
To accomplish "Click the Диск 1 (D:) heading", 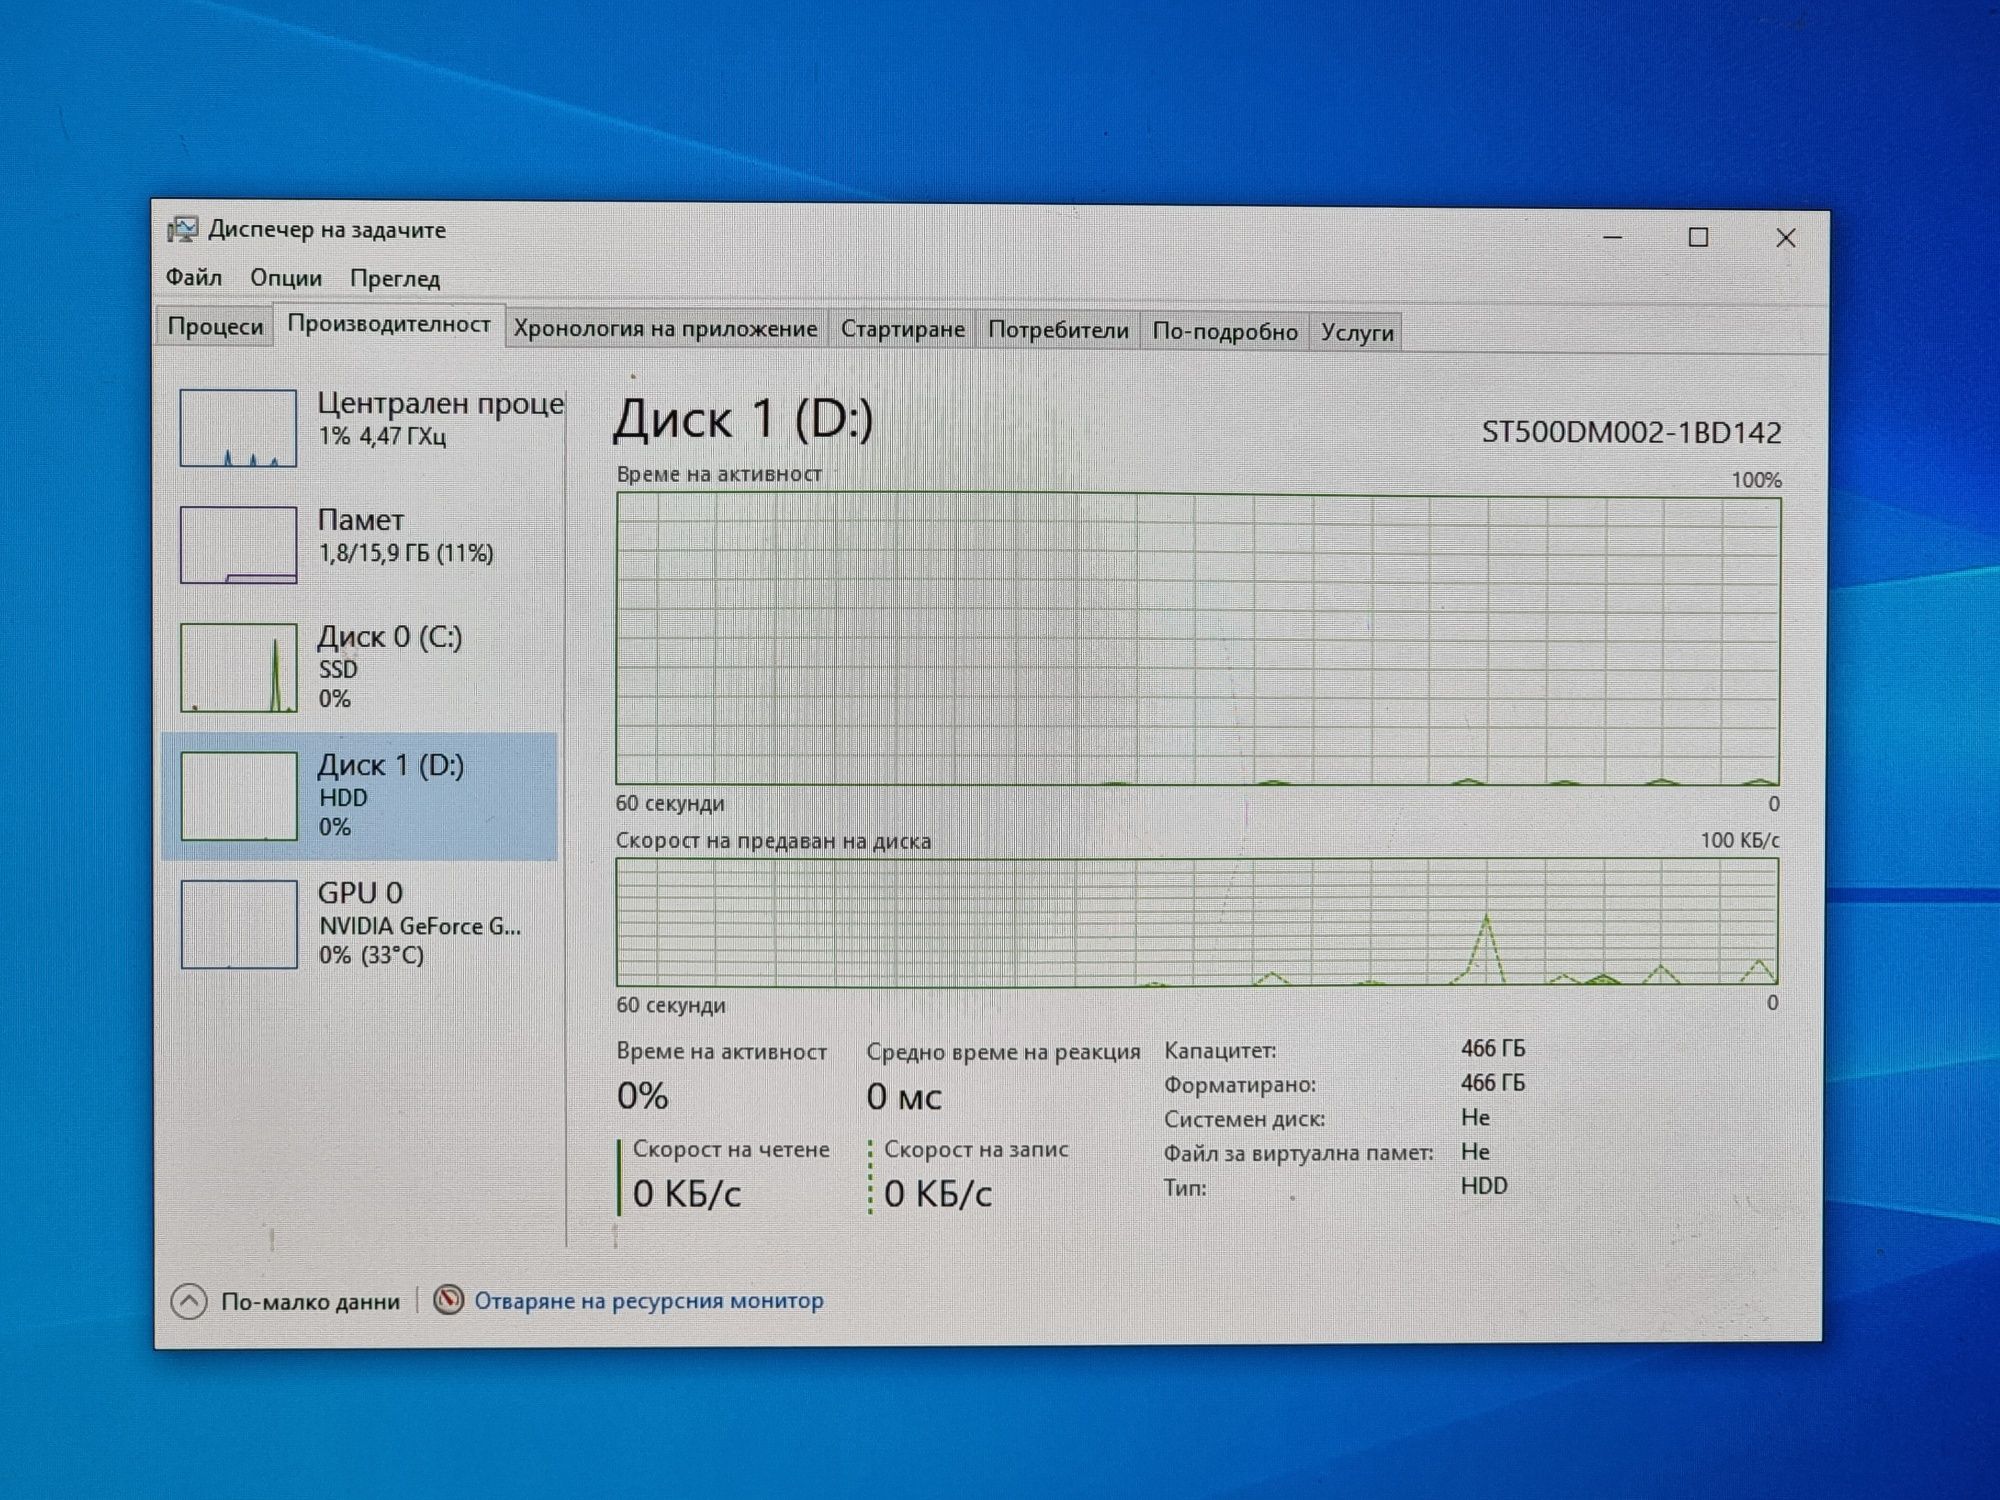I will [743, 418].
